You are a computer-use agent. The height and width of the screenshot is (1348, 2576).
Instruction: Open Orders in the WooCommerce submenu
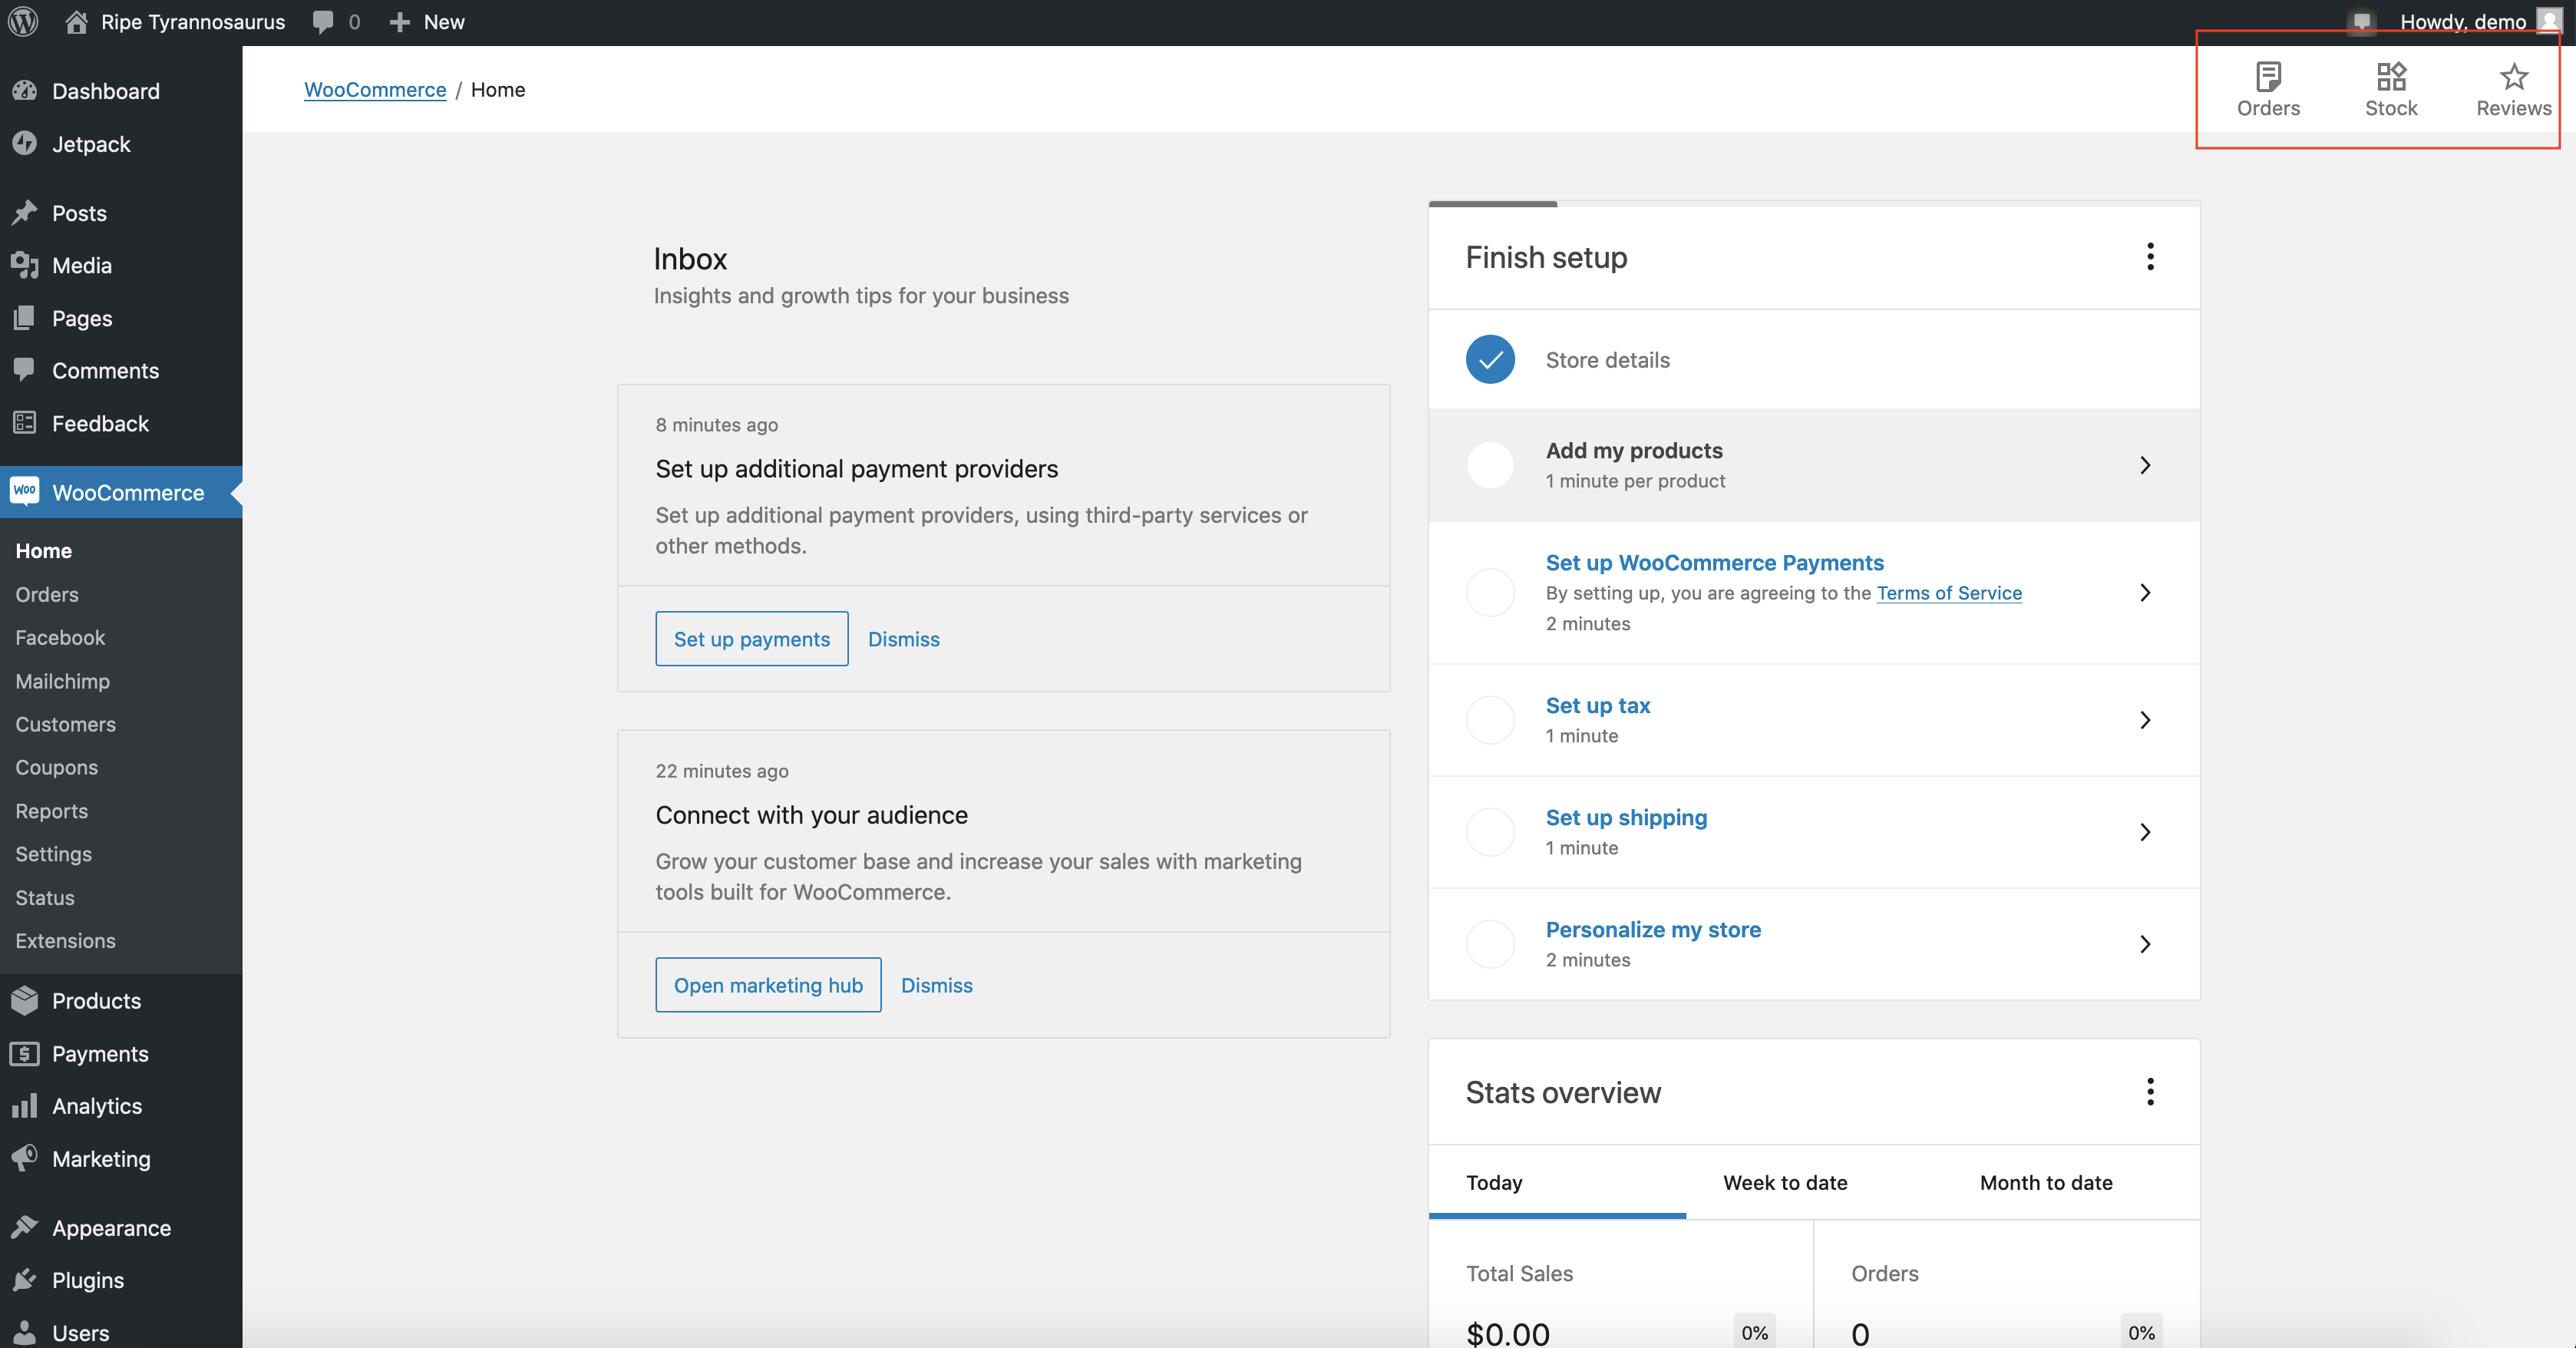pyautogui.click(x=47, y=594)
